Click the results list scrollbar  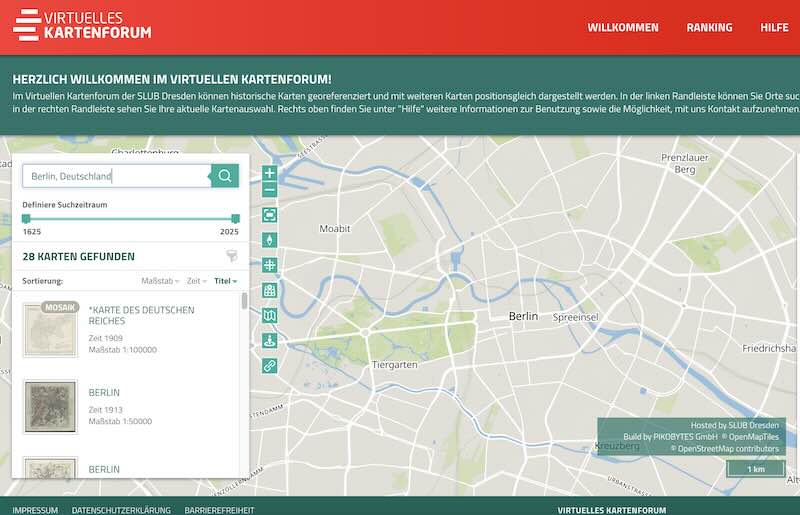[244, 301]
